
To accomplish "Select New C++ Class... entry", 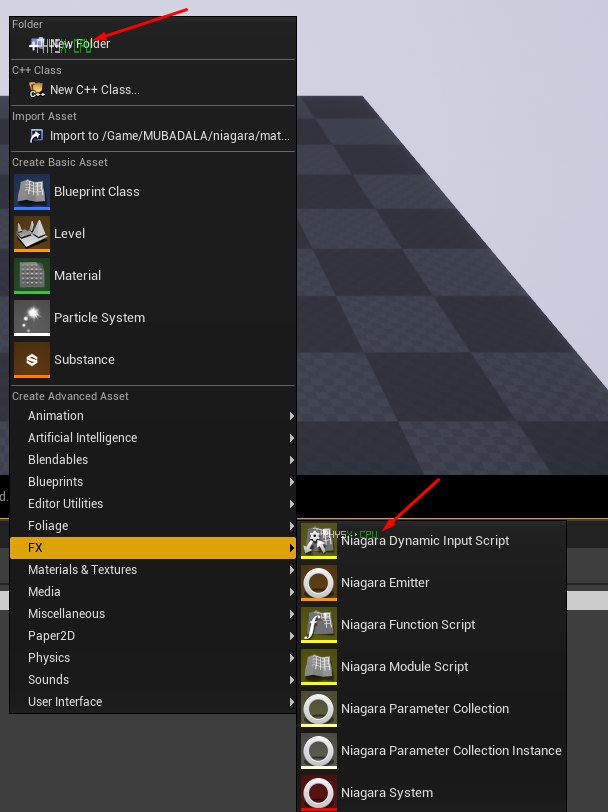I will pyautogui.click(x=153, y=90).
